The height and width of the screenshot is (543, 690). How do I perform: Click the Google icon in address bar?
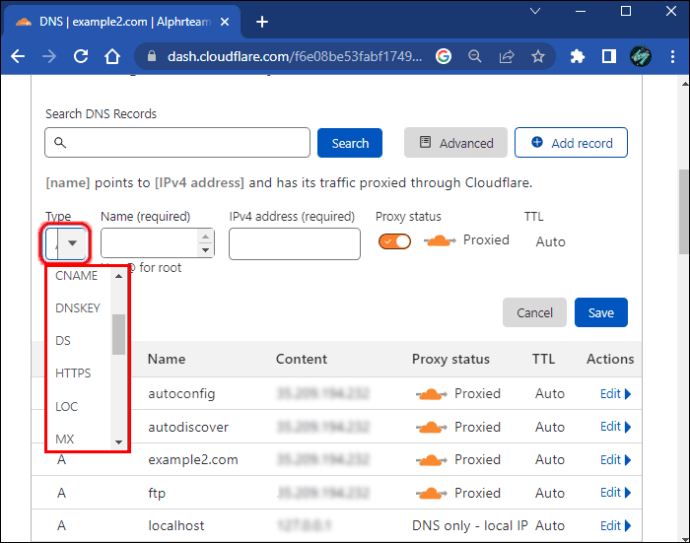coord(444,56)
